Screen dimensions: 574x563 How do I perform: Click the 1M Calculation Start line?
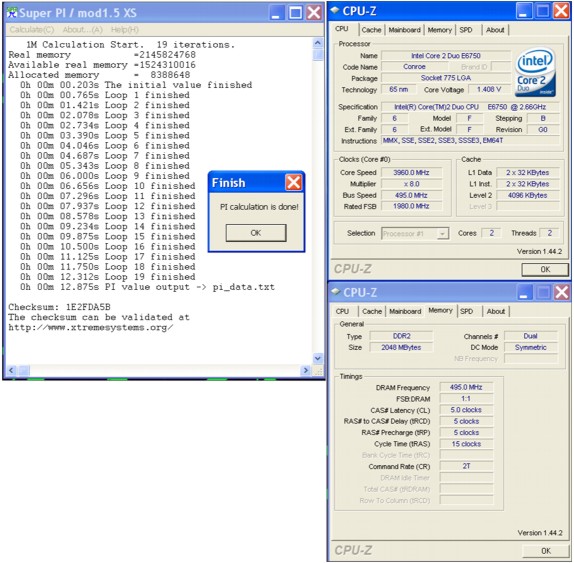click(x=130, y=45)
